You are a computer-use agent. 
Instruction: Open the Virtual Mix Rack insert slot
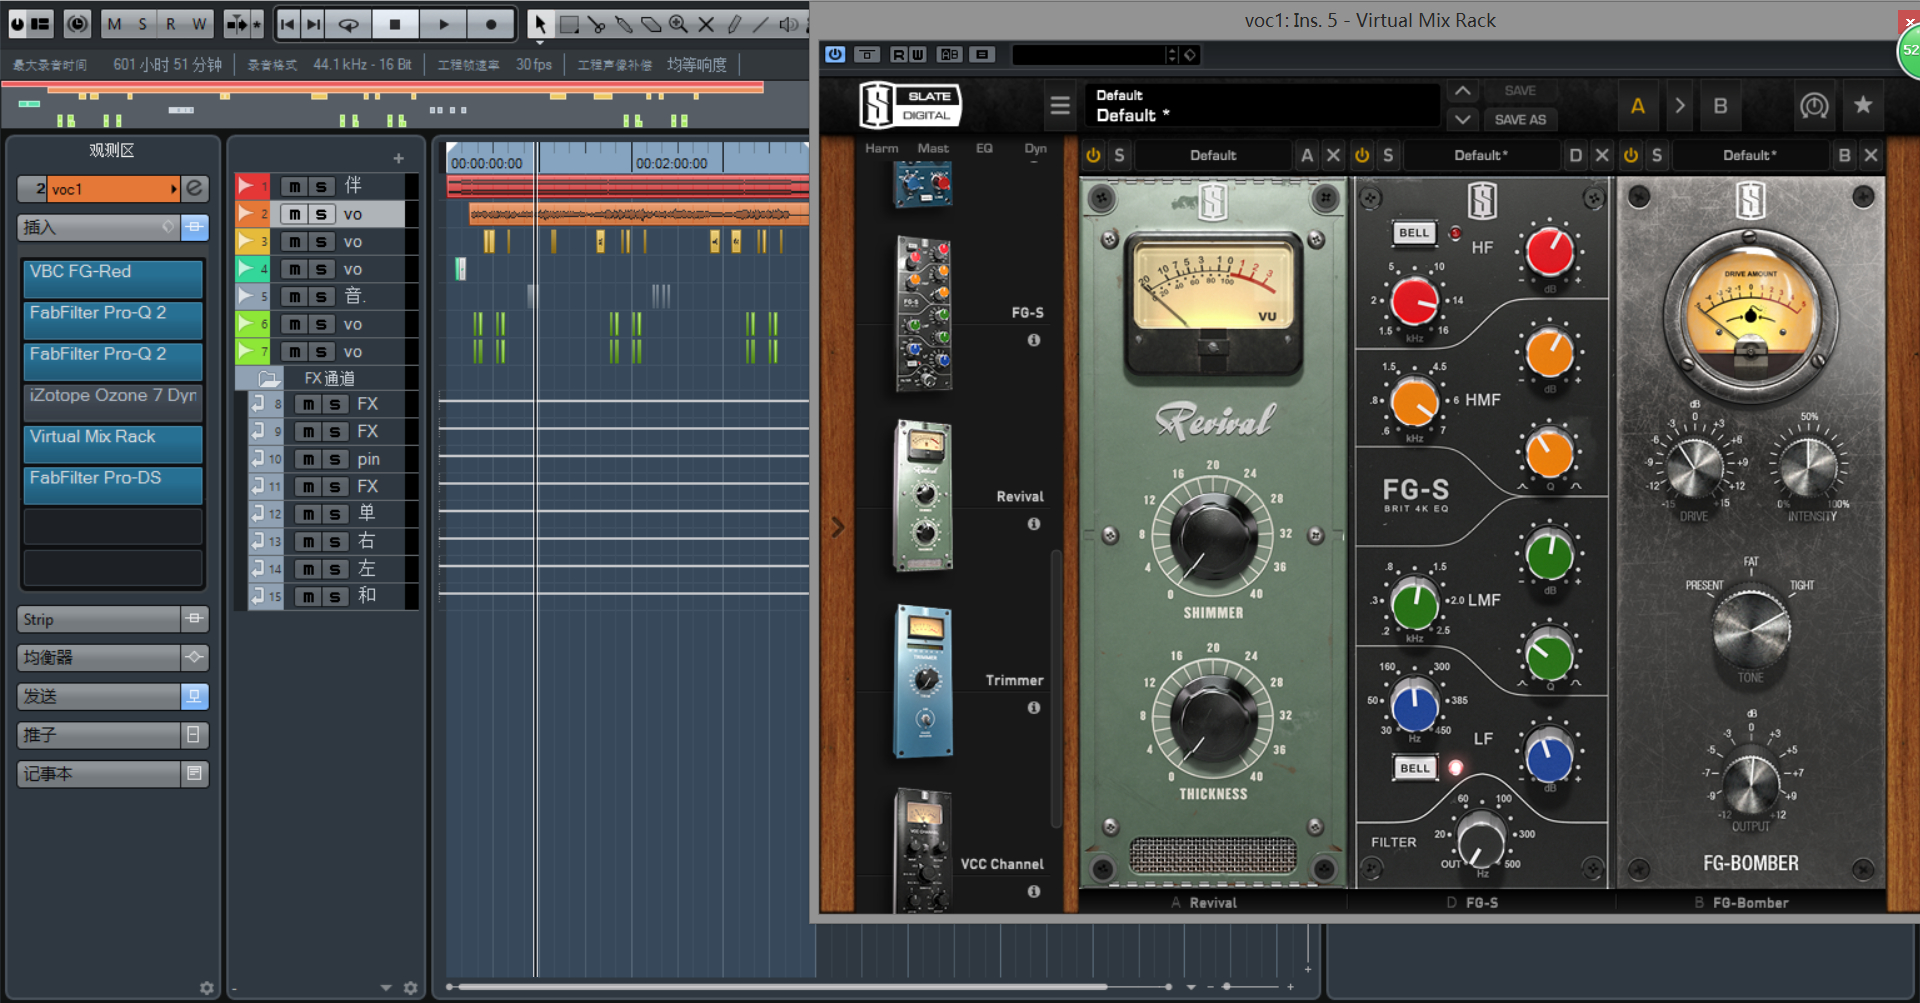tap(113, 443)
